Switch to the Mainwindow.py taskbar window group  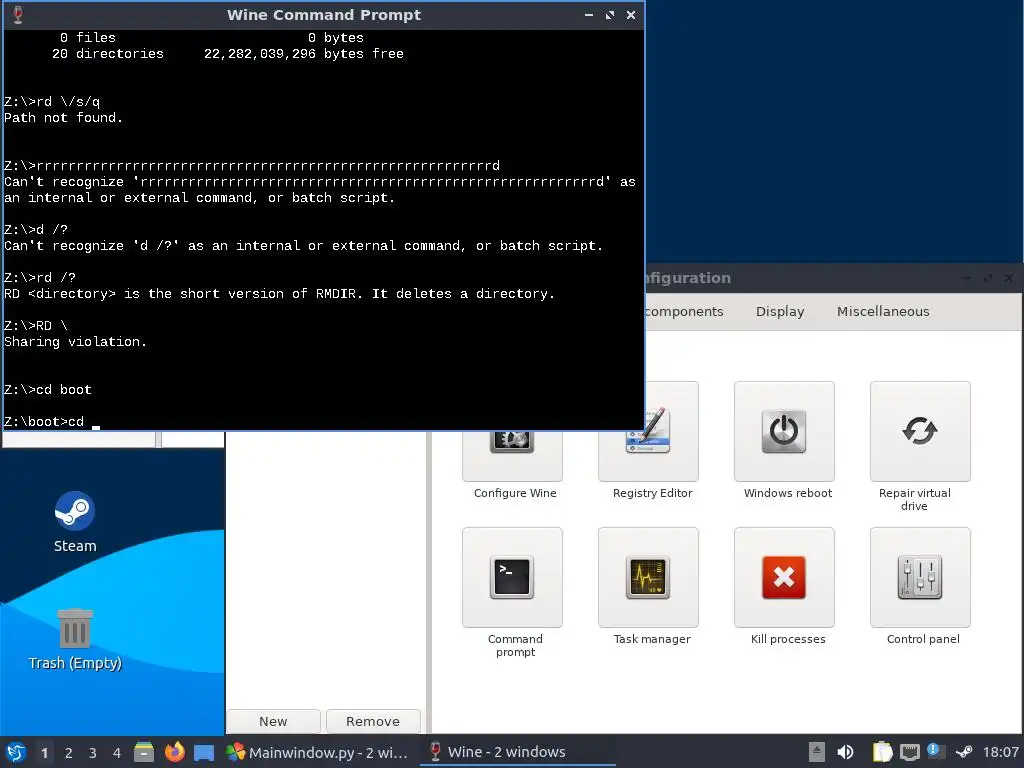tap(317, 752)
